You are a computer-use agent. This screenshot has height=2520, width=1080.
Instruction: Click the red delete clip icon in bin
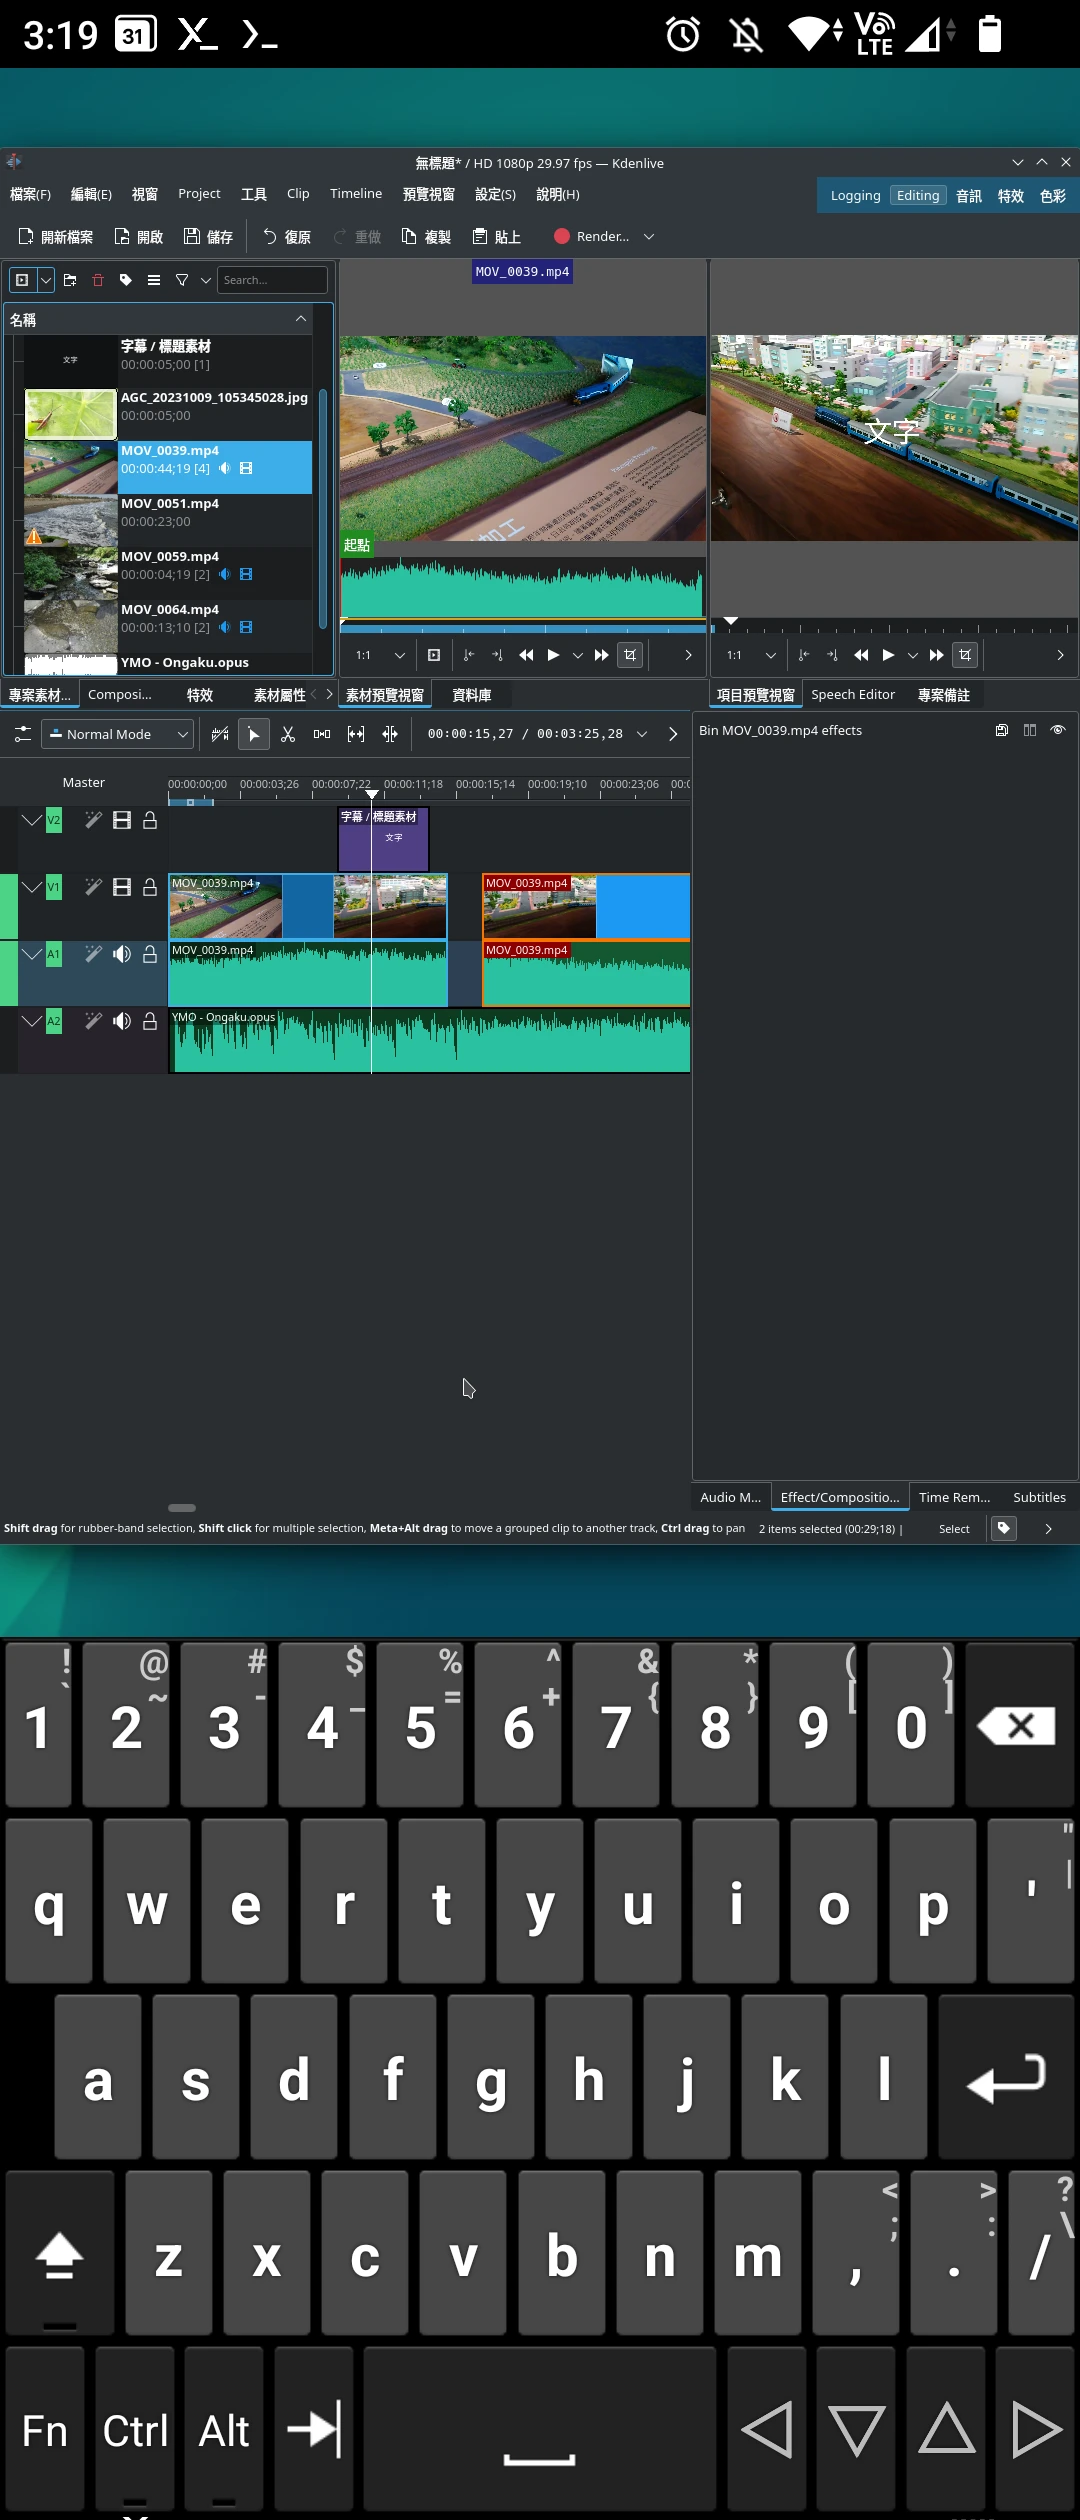pos(98,280)
